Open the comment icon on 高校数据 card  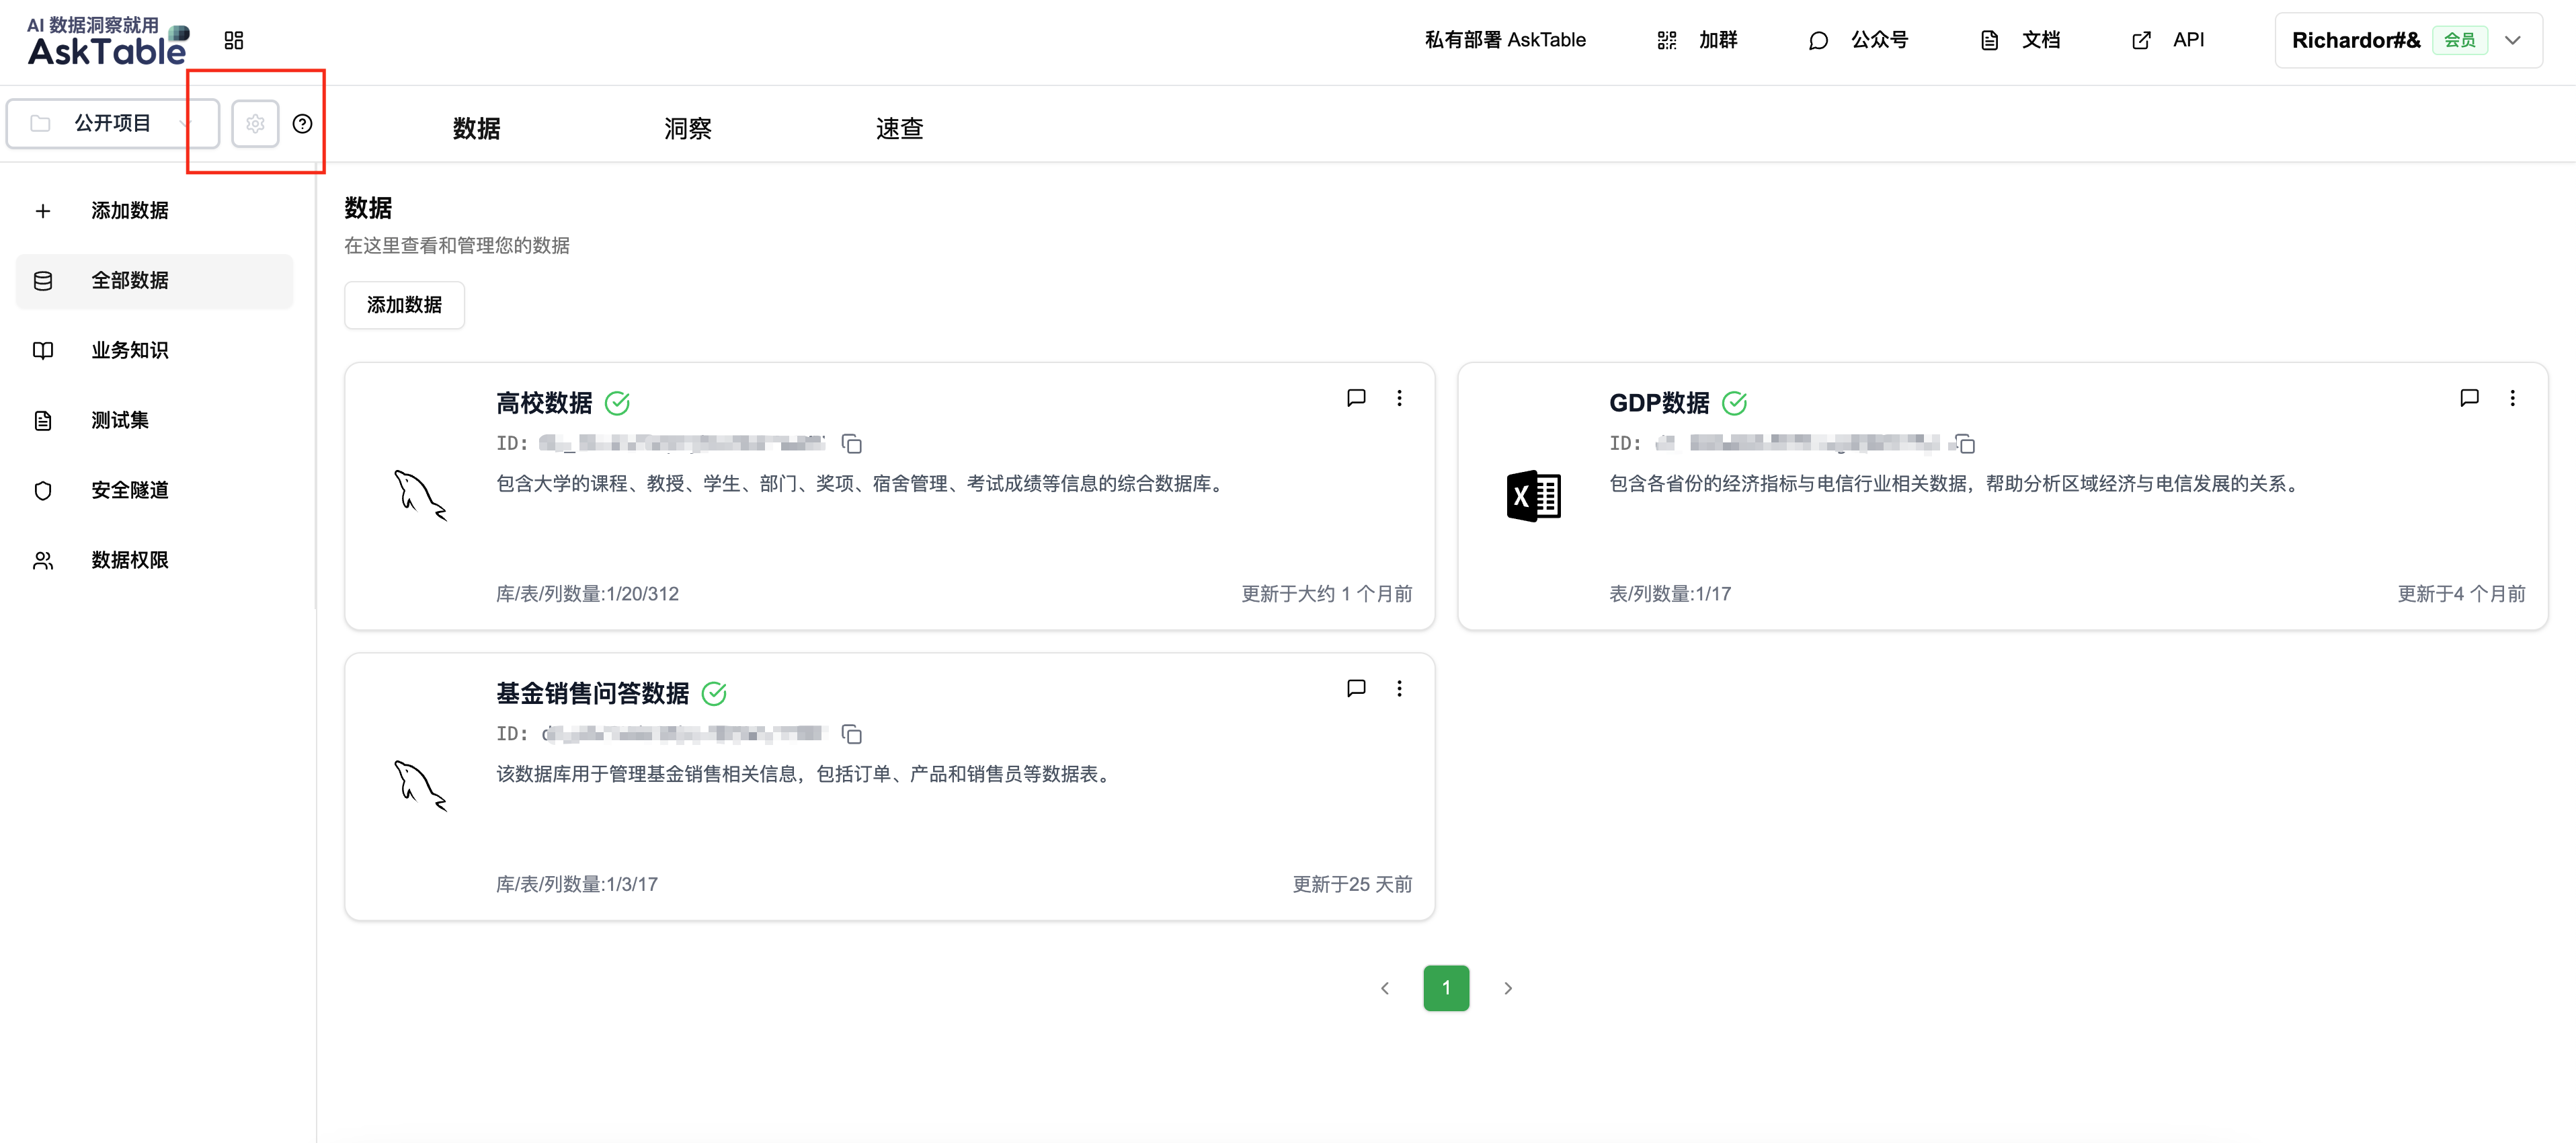coord(1356,397)
